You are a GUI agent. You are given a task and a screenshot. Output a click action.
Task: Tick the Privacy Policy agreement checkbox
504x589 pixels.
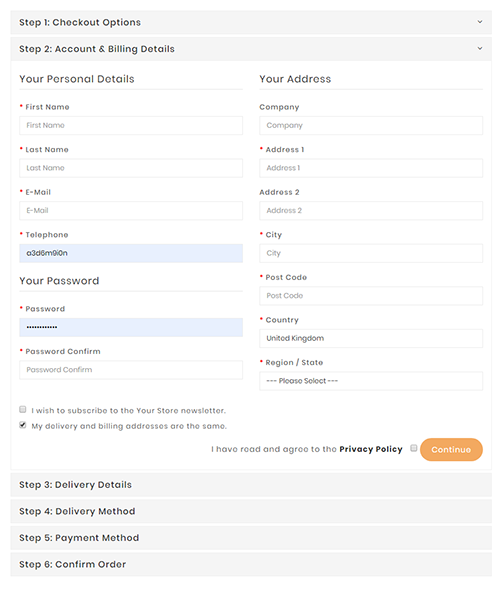pos(413,448)
